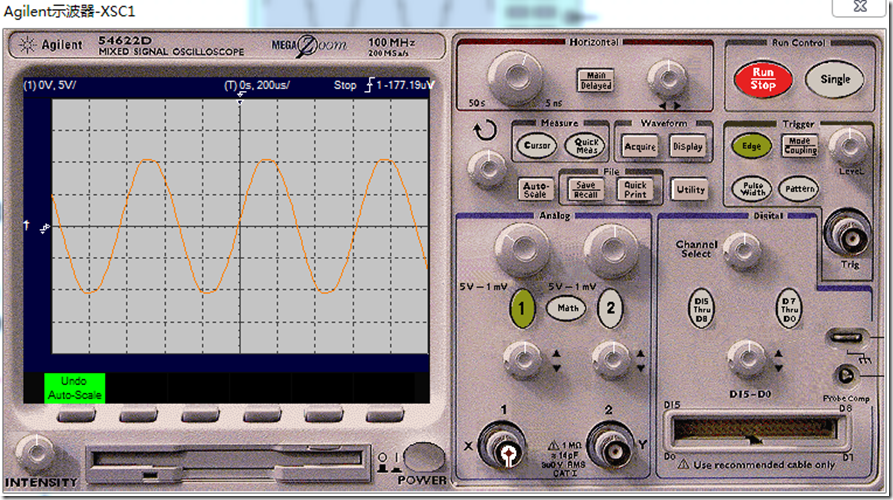Click the Acquire waveform button
The height and width of the screenshot is (500, 893).
click(640, 146)
